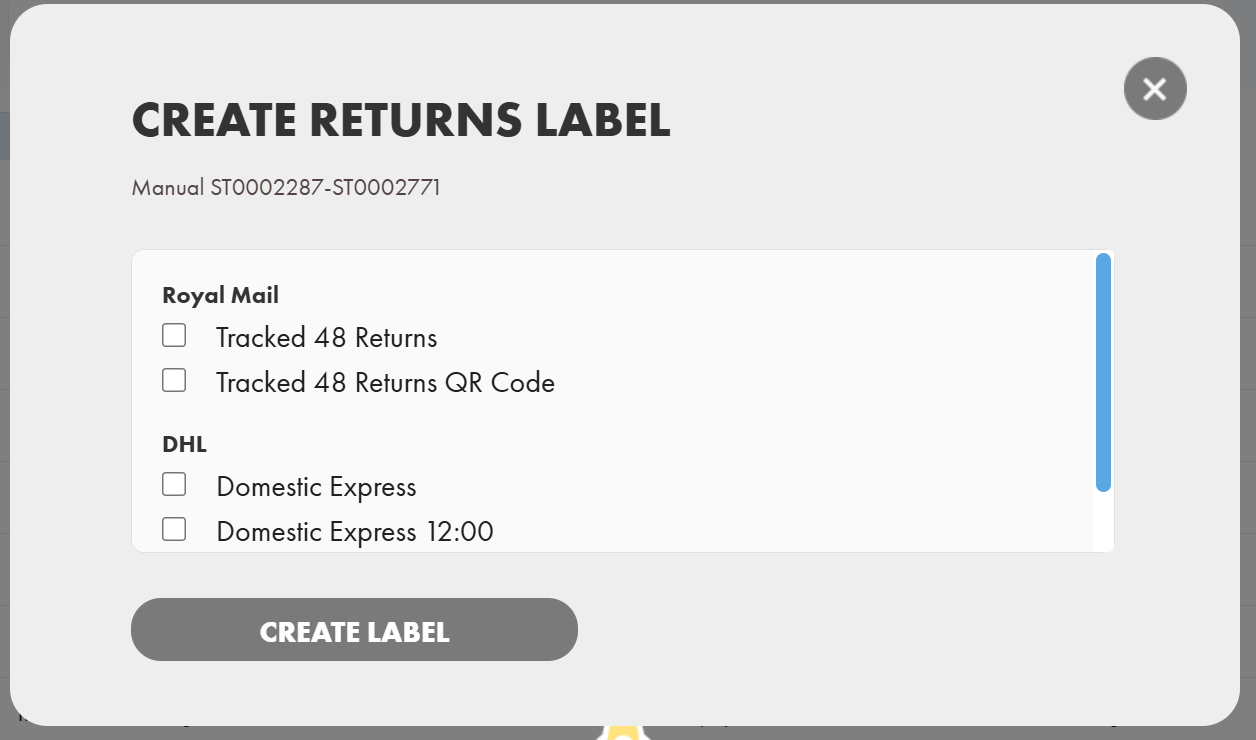1256x740 pixels.
Task: Check the DHL Domestic Express box
Action: (174, 485)
